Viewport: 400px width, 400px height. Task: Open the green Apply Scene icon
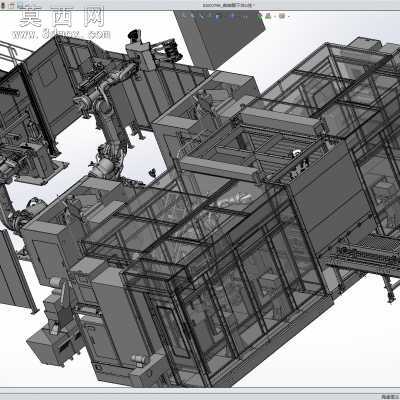tap(268, 16)
